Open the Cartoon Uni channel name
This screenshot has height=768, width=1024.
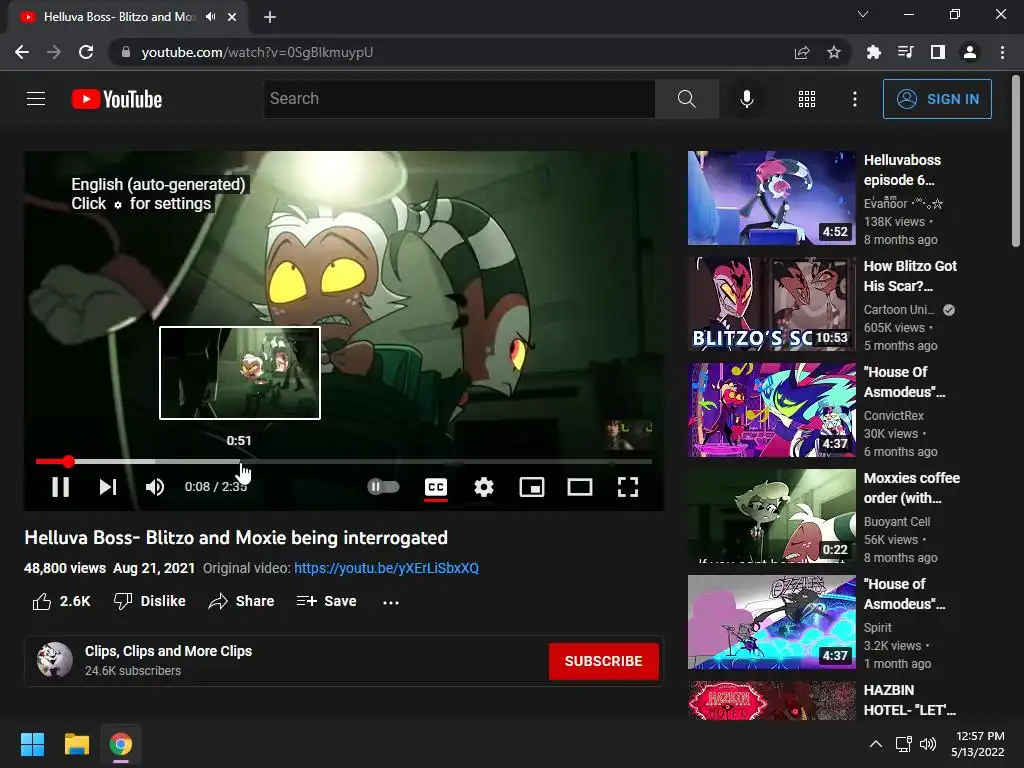(899, 310)
